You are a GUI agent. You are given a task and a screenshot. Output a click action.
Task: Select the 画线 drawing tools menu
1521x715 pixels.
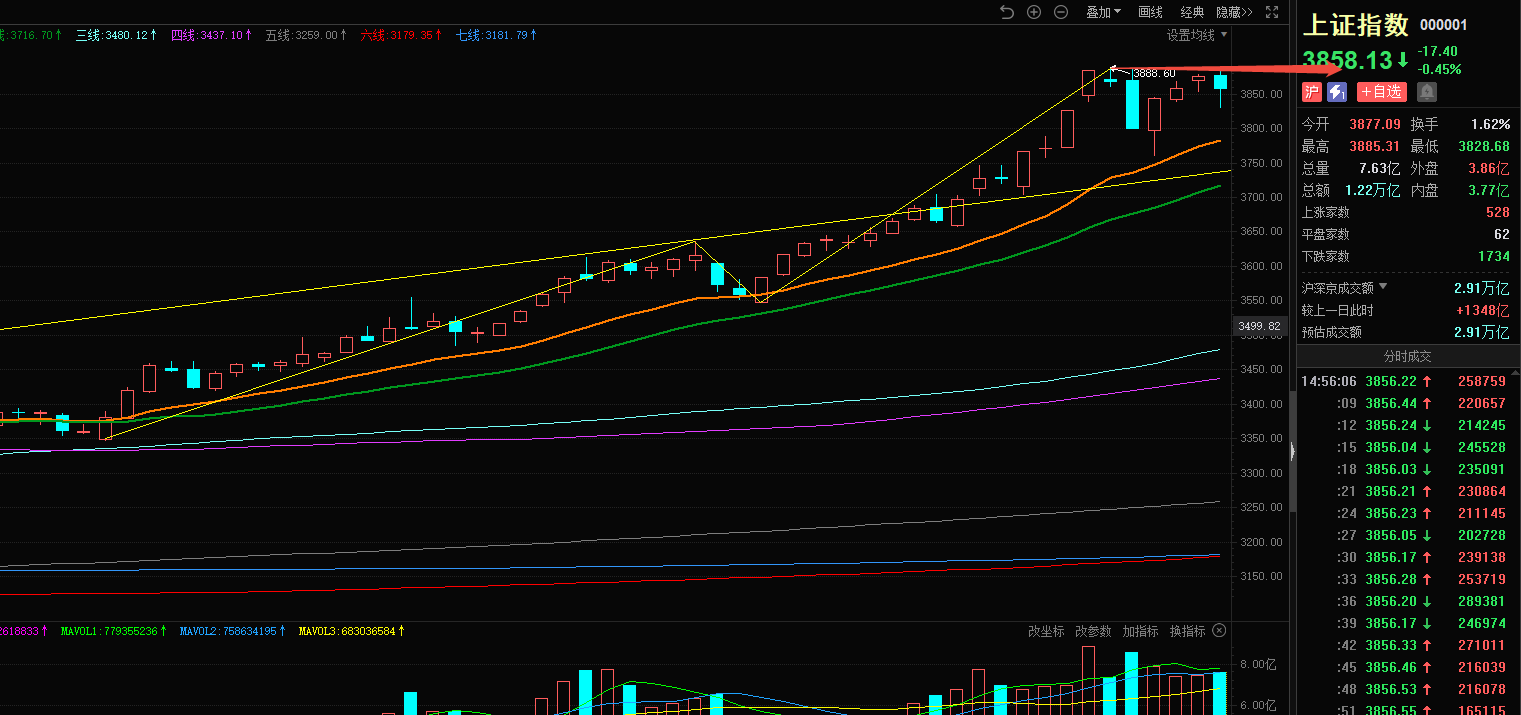pos(1151,12)
